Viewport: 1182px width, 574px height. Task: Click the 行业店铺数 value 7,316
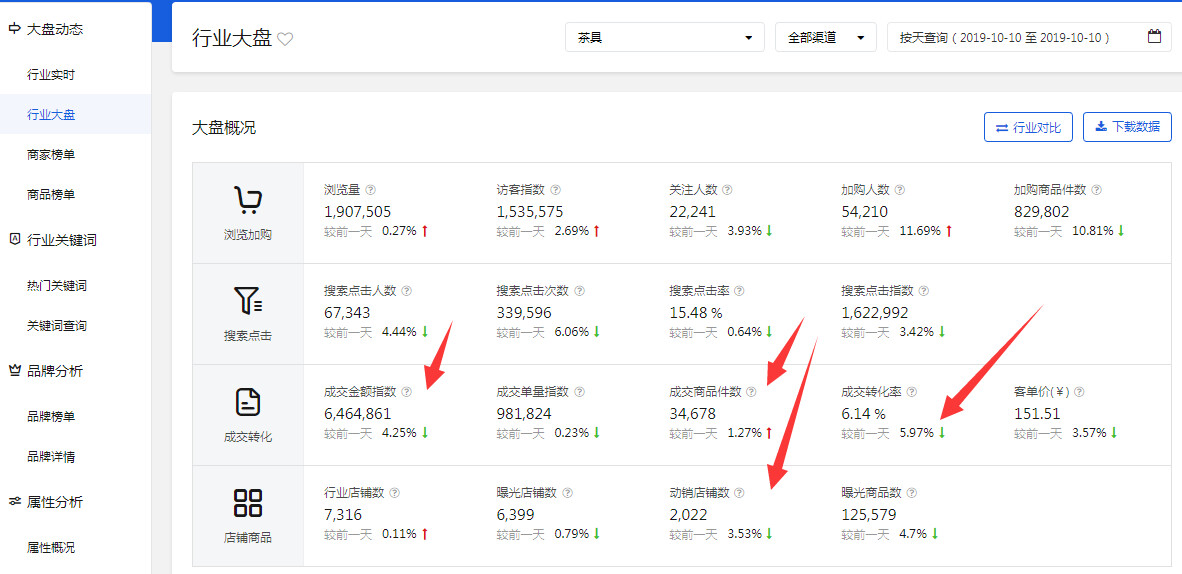(343, 514)
